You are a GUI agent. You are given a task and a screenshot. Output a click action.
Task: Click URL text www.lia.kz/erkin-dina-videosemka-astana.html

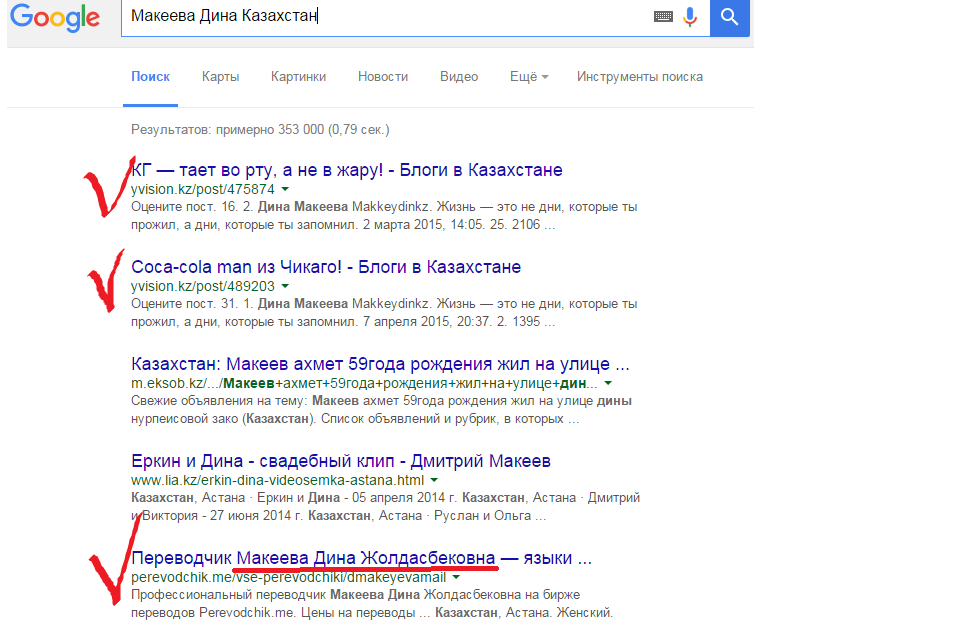tap(277, 480)
